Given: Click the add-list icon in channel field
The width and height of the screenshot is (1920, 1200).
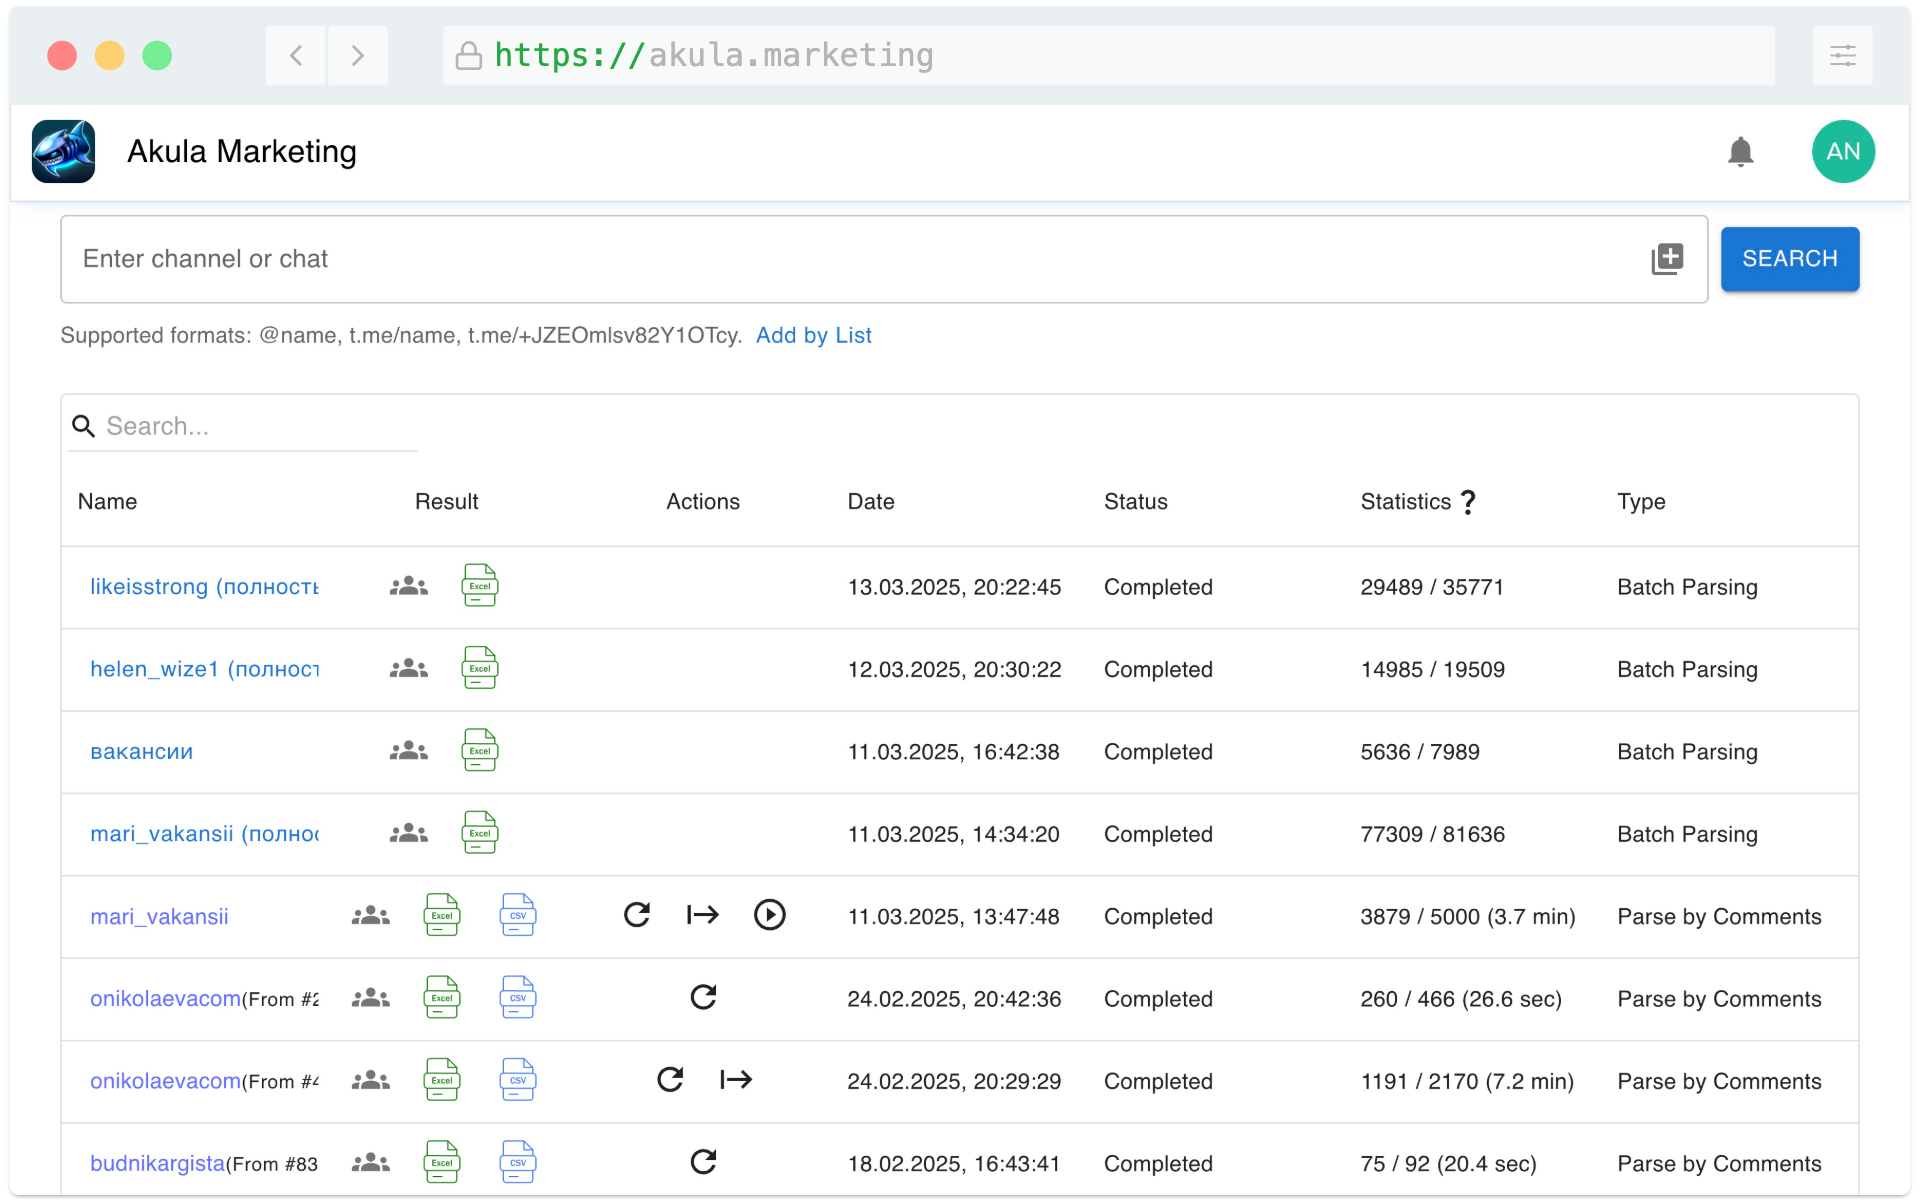Looking at the screenshot, I should click(1667, 259).
